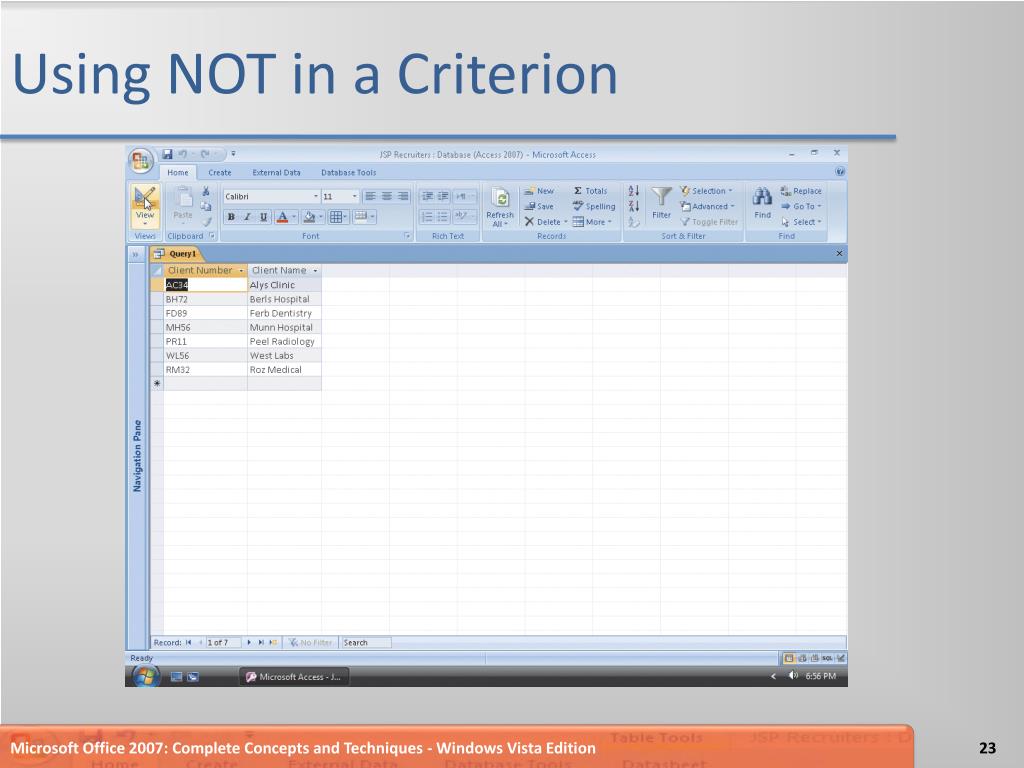Click the Font Color red A button
Viewport: 1024px width, 768px height.
[x=282, y=217]
